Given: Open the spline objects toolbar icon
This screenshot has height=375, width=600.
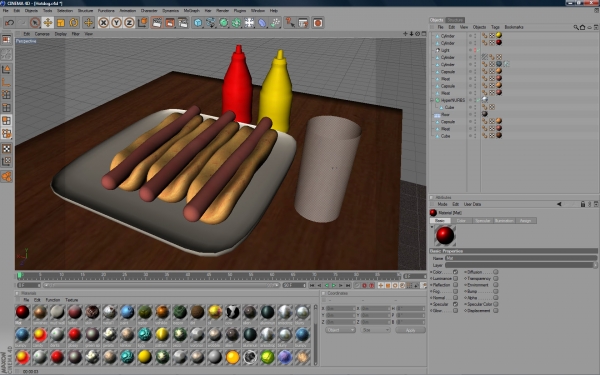Looking at the screenshot, I should (x=211, y=23).
